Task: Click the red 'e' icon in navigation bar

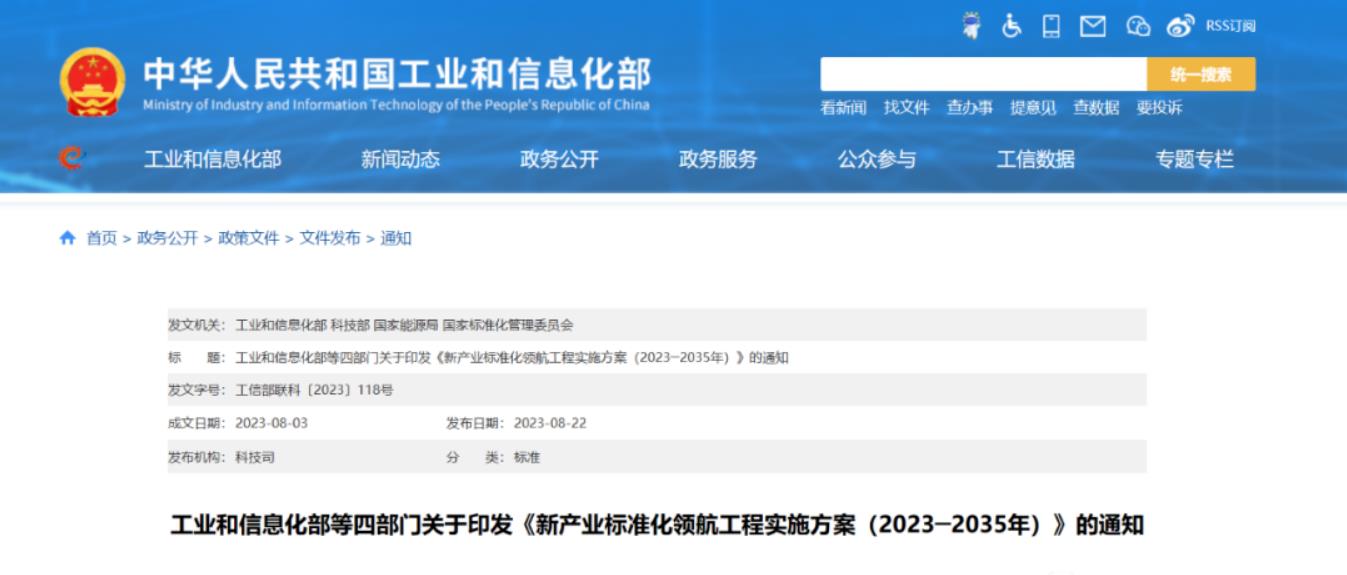Action: 72,159
